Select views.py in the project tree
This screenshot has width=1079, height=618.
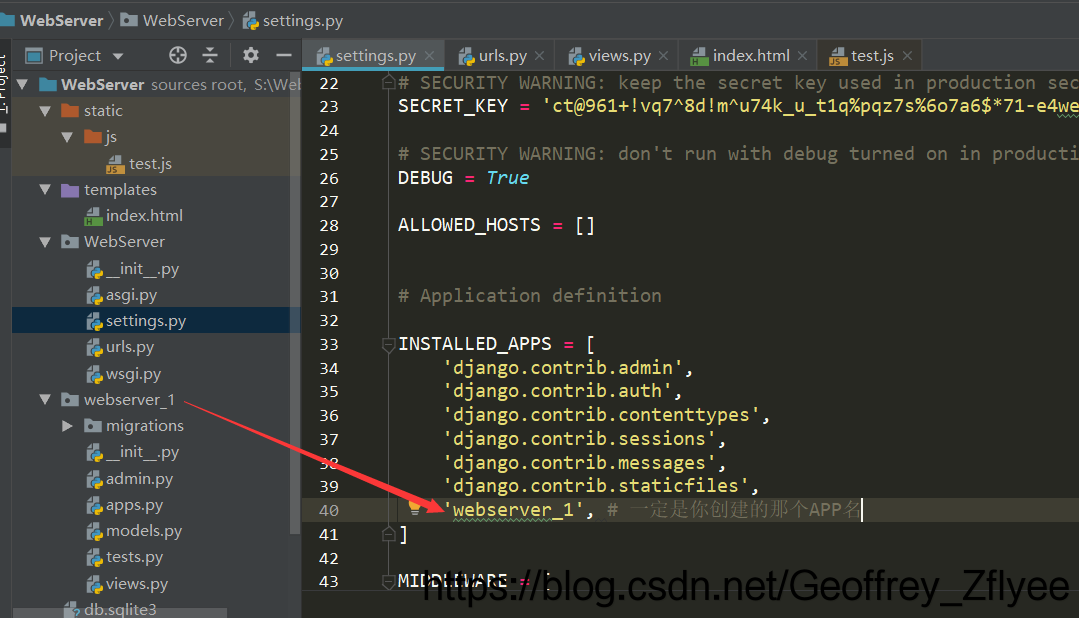[x=137, y=584]
